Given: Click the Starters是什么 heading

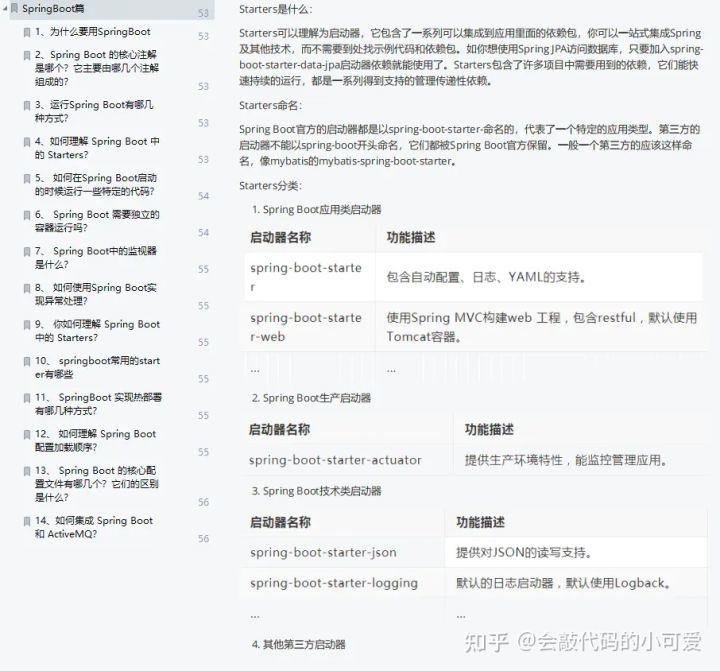Looking at the screenshot, I should click(x=276, y=9).
